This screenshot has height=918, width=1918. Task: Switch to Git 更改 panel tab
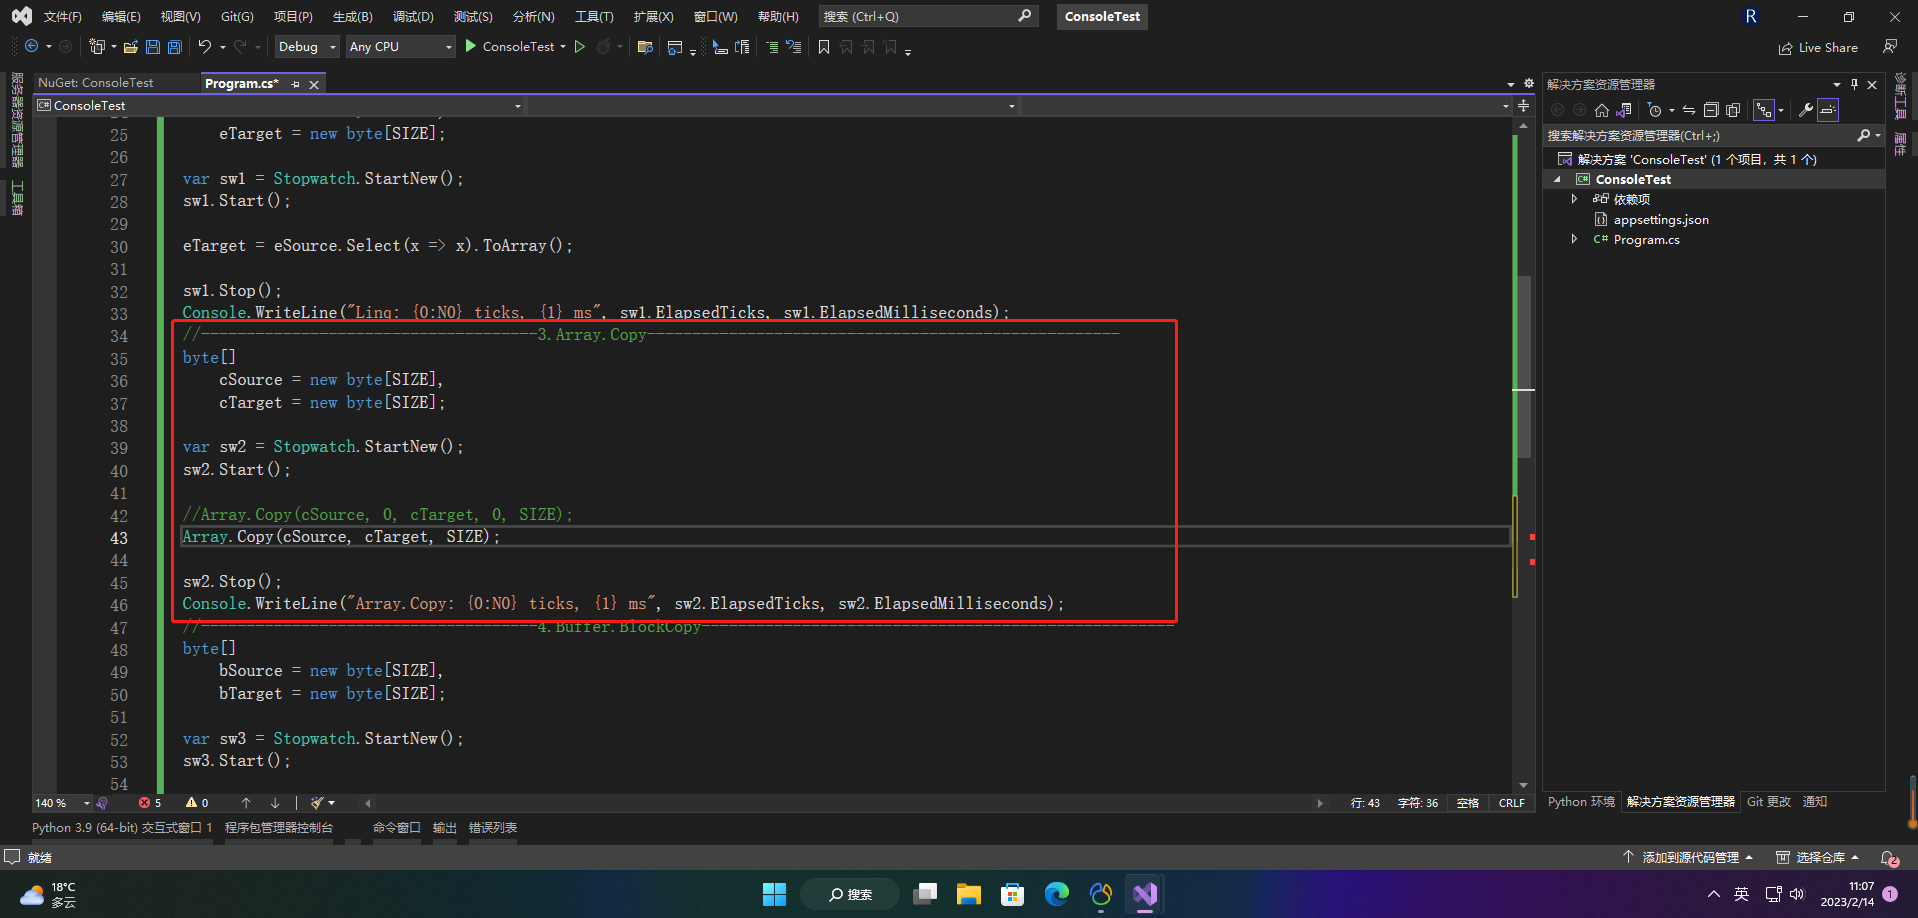pos(1769,802)
